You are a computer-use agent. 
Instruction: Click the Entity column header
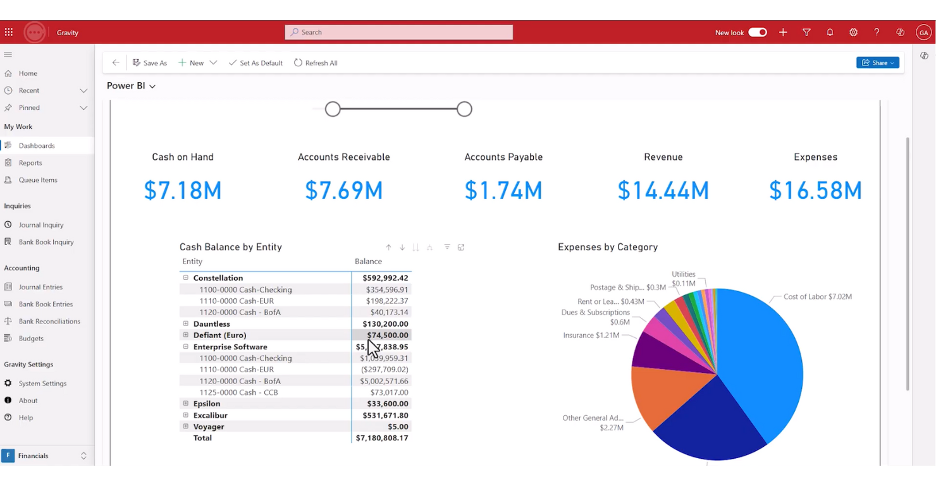[192, 262]
